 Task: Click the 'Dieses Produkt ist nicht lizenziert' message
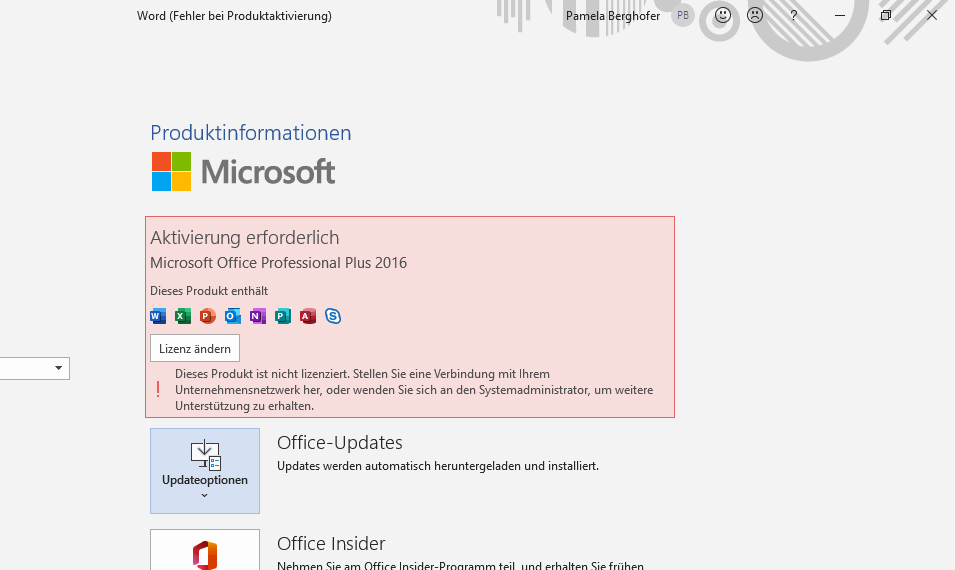(x=414, y=390)
